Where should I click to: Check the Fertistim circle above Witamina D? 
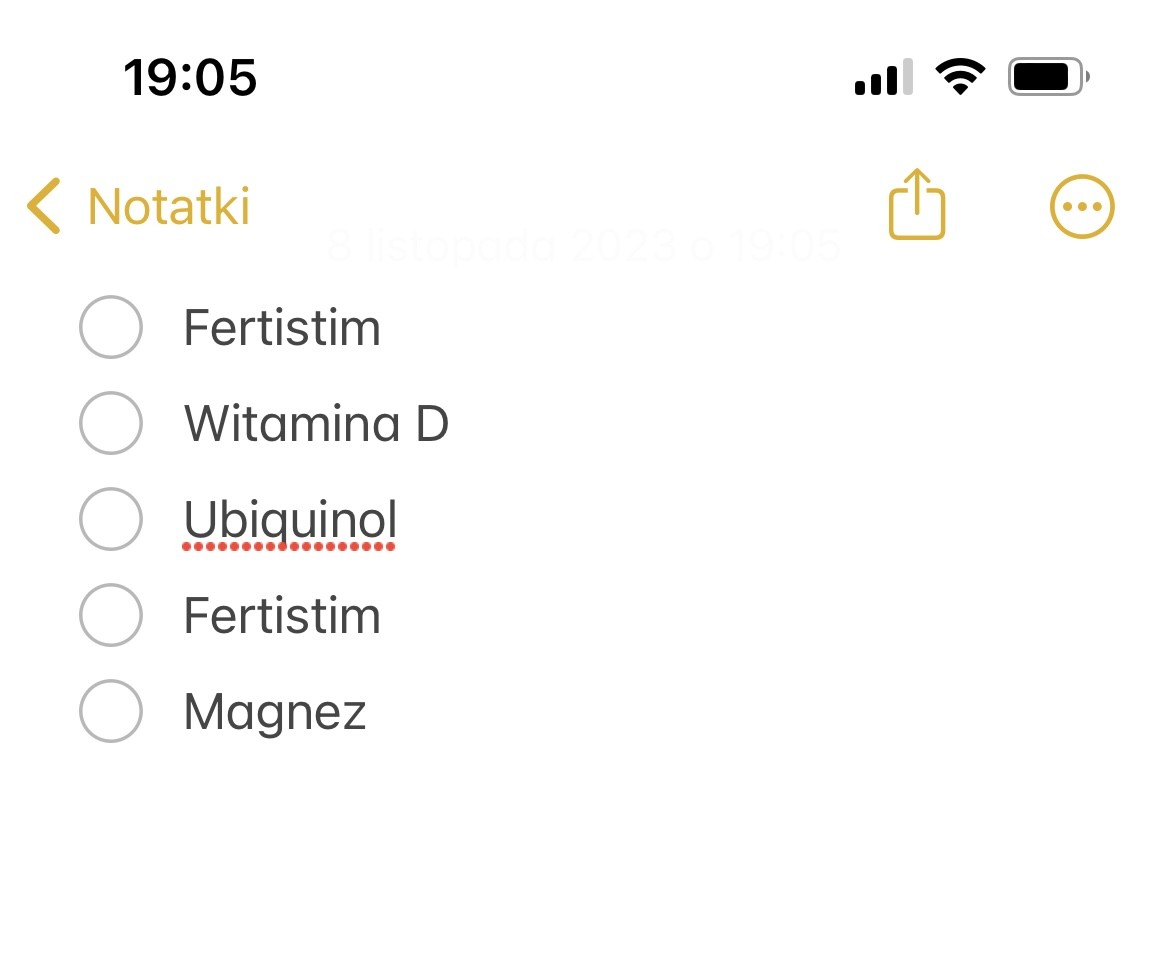(x=110, y=327)
